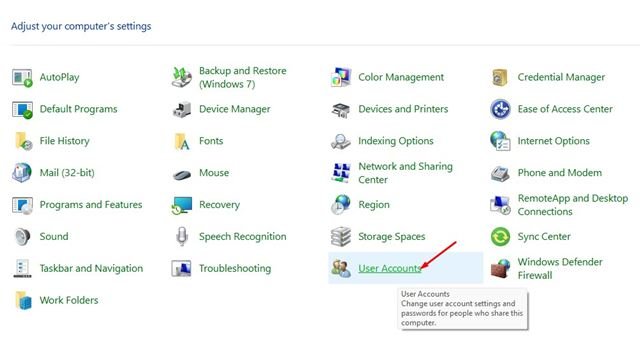Viewport: 640px width, 364px height.
Task: Select the Work Folders icon
Action: [x=23, y=300]
